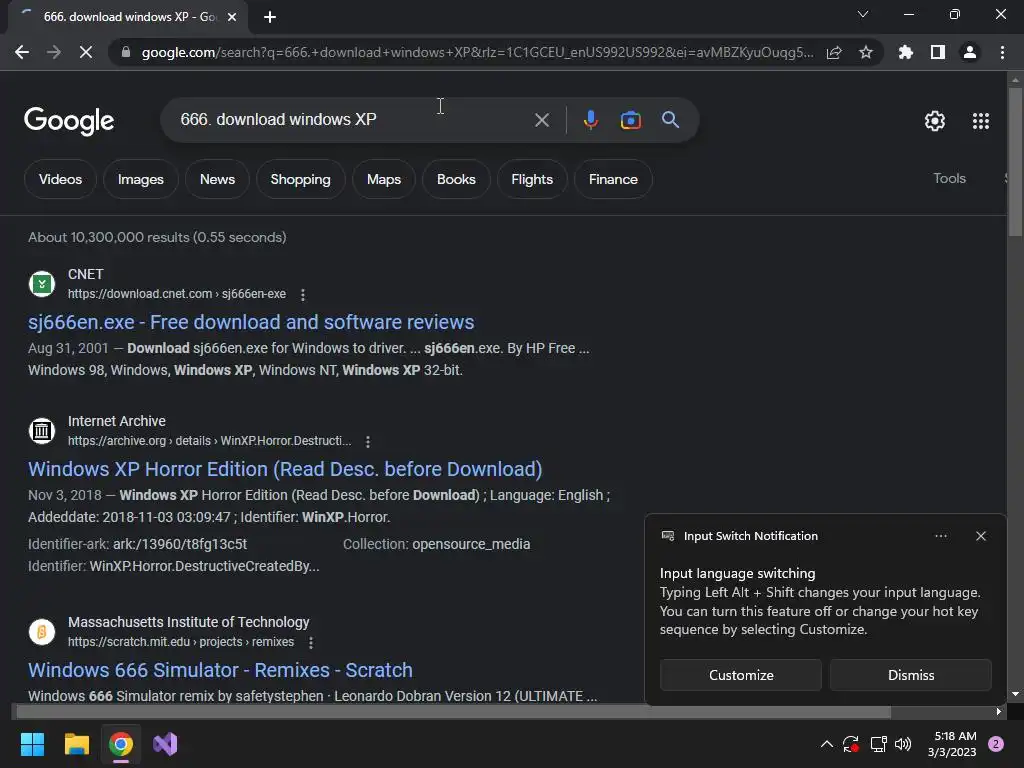Click the network display tray icon

878,744
